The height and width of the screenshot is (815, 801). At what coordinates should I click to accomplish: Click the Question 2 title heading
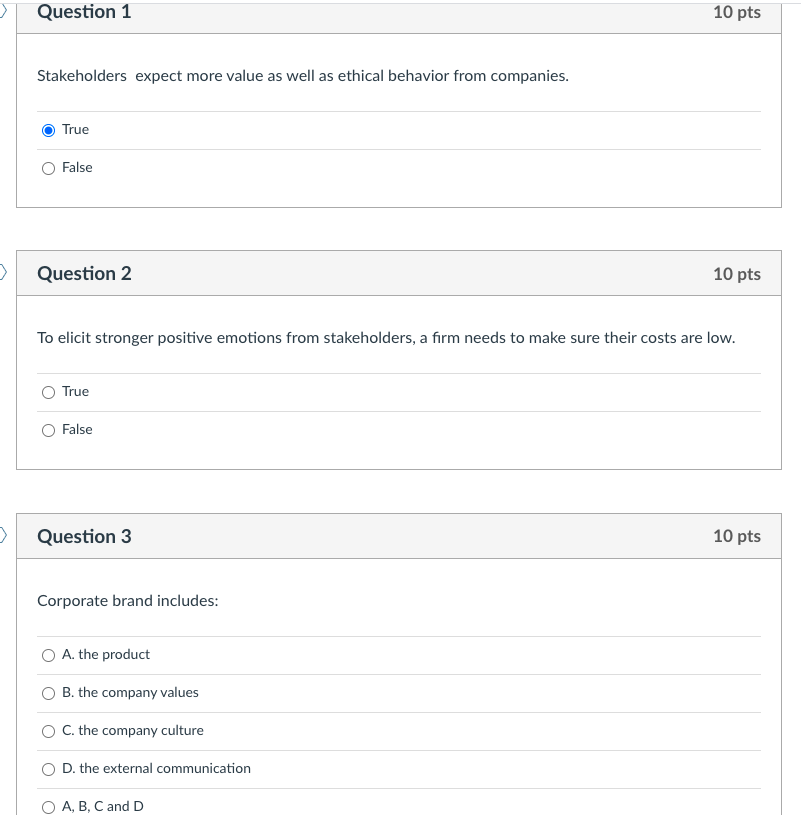click(84, 273)
